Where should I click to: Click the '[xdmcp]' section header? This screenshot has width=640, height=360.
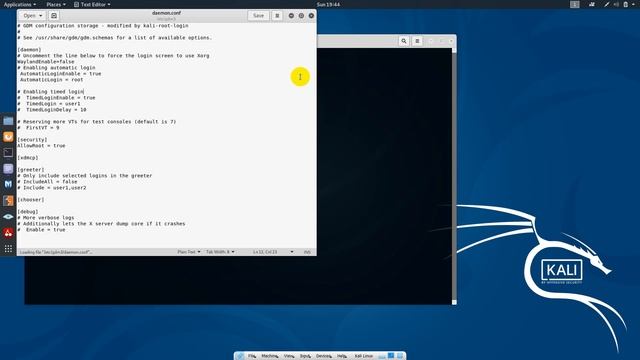coord(28,158)
